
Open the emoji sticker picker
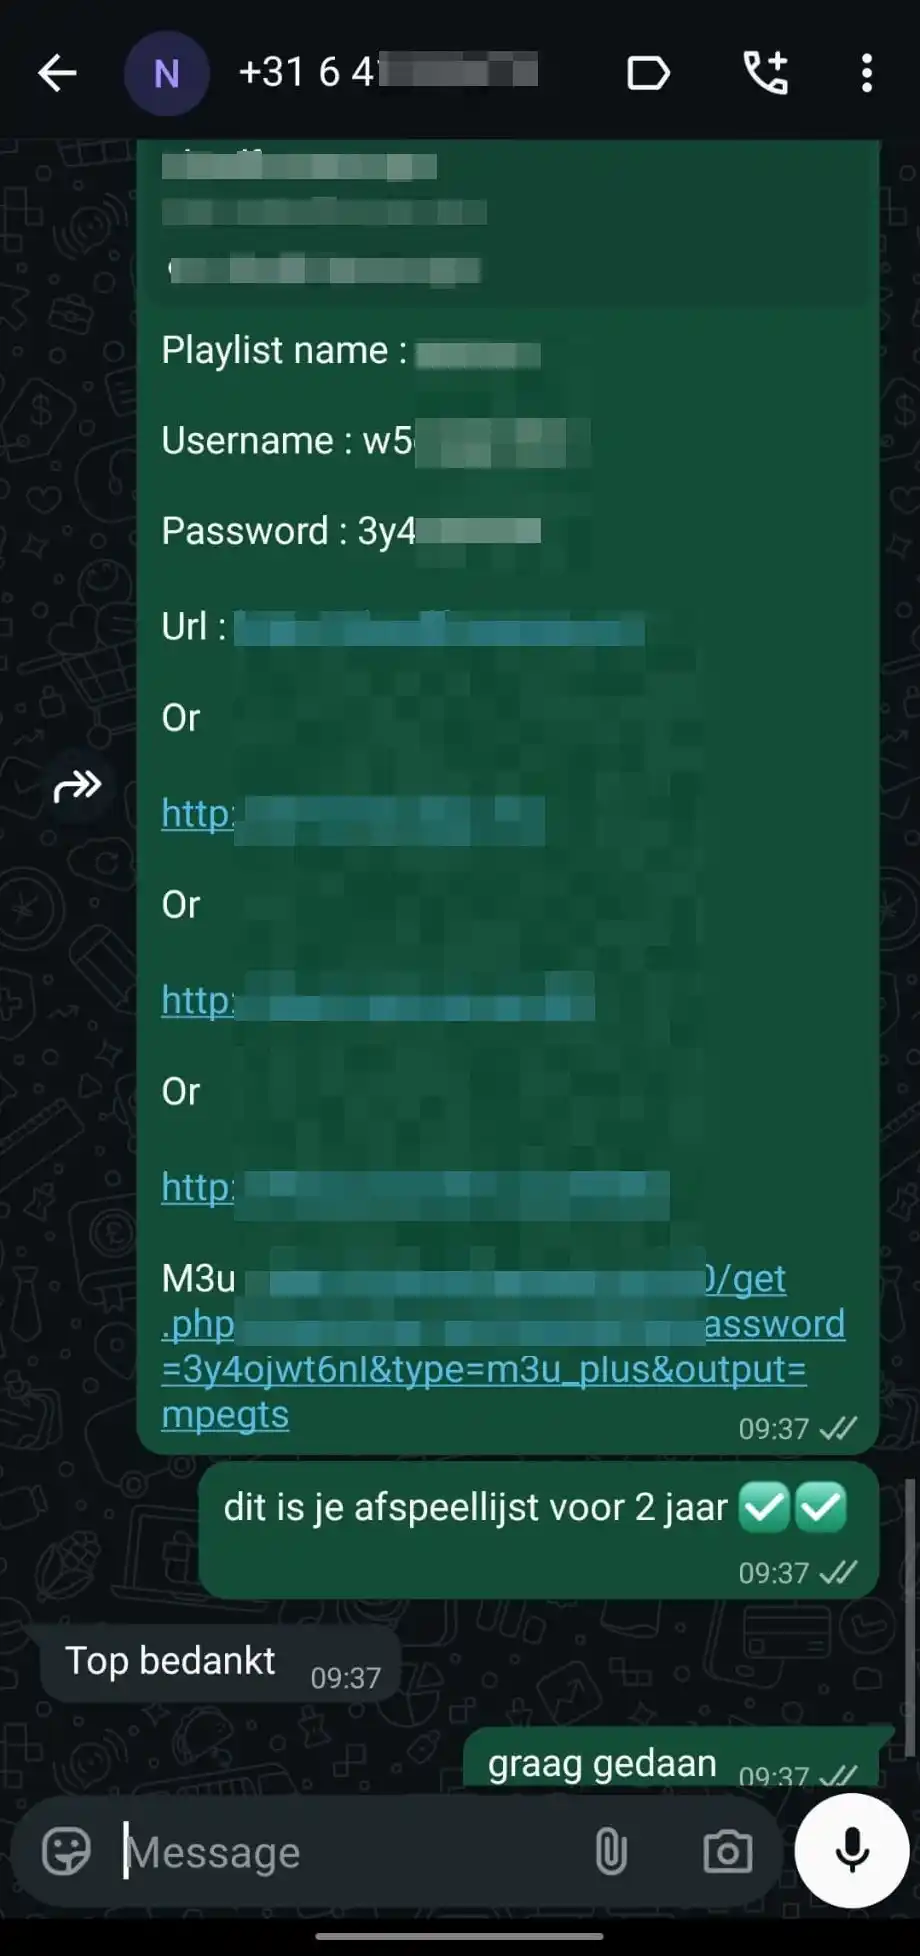[x=66, y=1851]
